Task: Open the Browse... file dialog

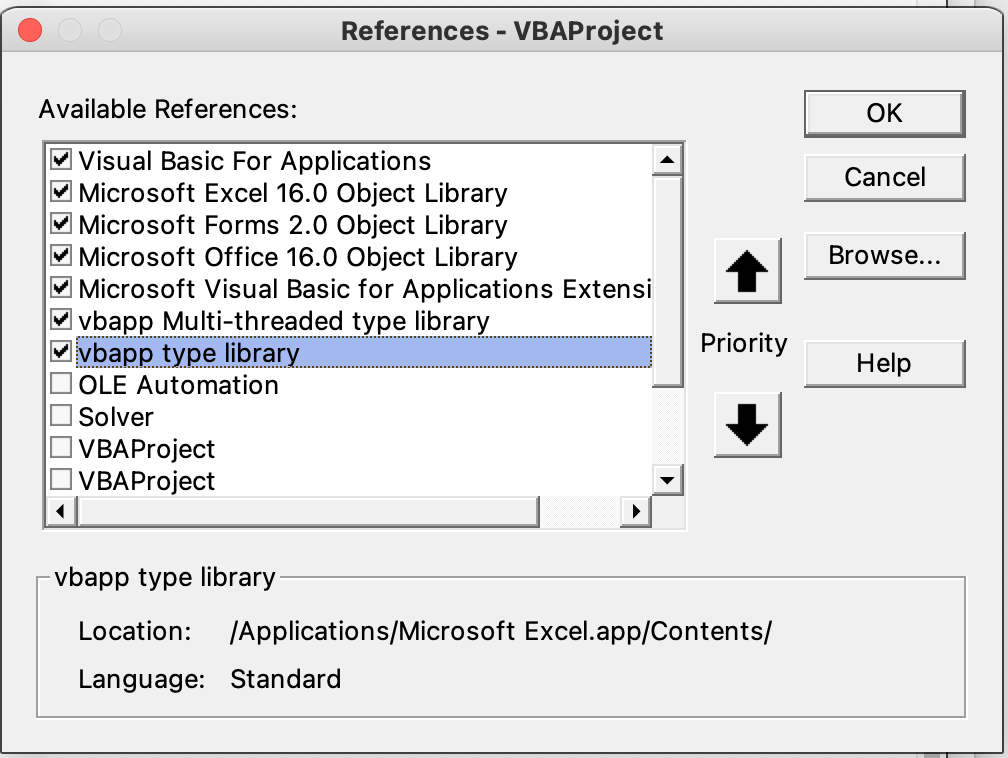Action: 884,256
